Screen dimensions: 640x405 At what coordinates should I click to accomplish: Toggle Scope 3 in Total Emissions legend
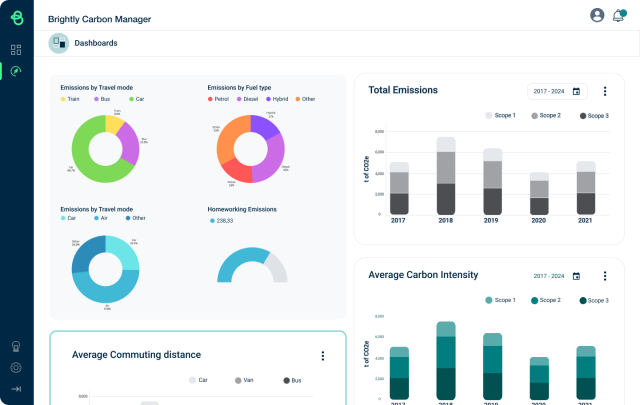tap(594, 116)
